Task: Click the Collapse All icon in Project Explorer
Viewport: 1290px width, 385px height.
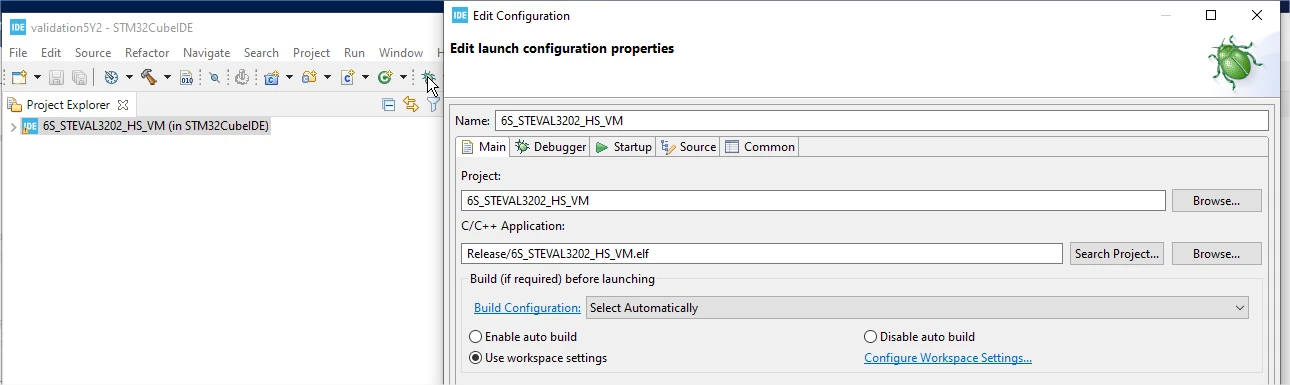Action: pyautogui.click(x=389, y=104)
